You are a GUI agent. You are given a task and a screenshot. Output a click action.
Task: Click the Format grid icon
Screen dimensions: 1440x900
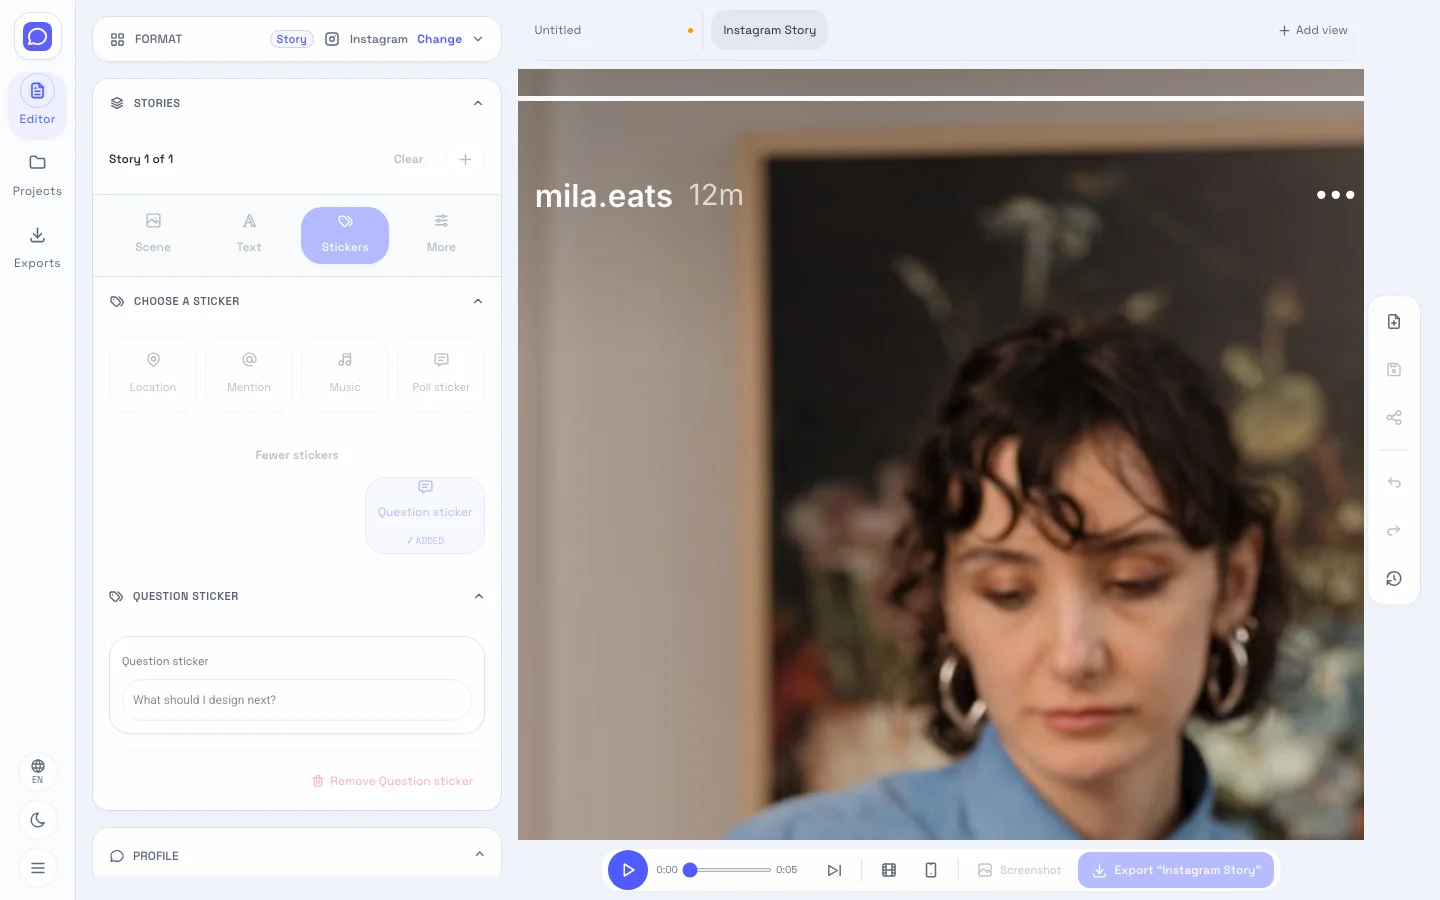(117, 39)
